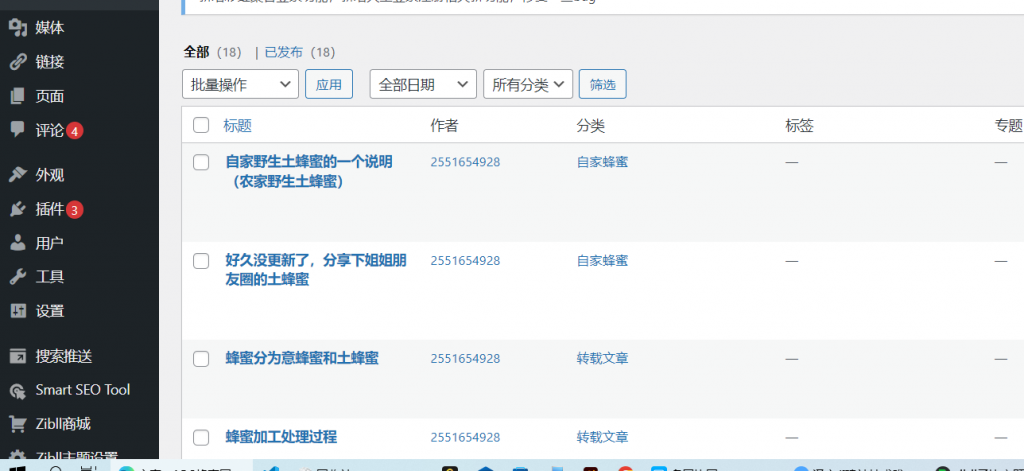The image size is (1024, 471).
Task: Open post 蜂蜜加工处理过程
Action: [281, 437]
